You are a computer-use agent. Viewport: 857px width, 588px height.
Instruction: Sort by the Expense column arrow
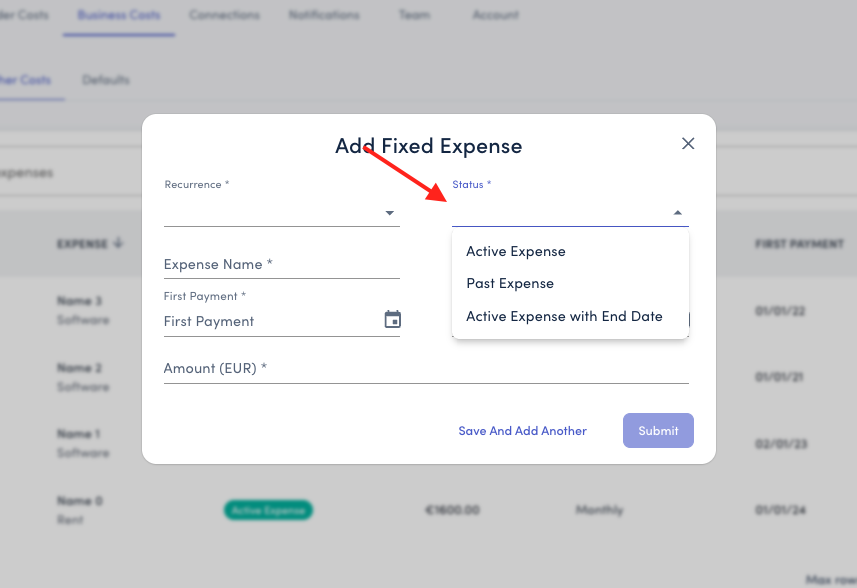tap(118, 243)
